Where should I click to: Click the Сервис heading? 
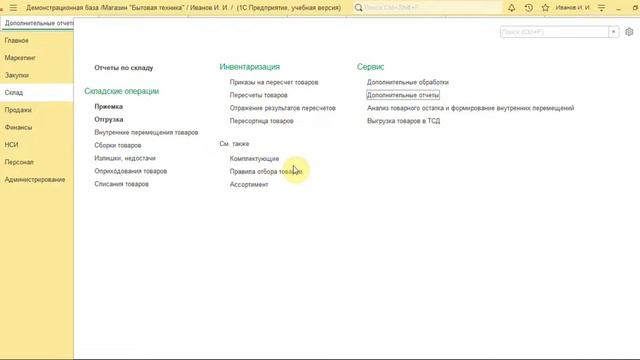tap(371, 67)
